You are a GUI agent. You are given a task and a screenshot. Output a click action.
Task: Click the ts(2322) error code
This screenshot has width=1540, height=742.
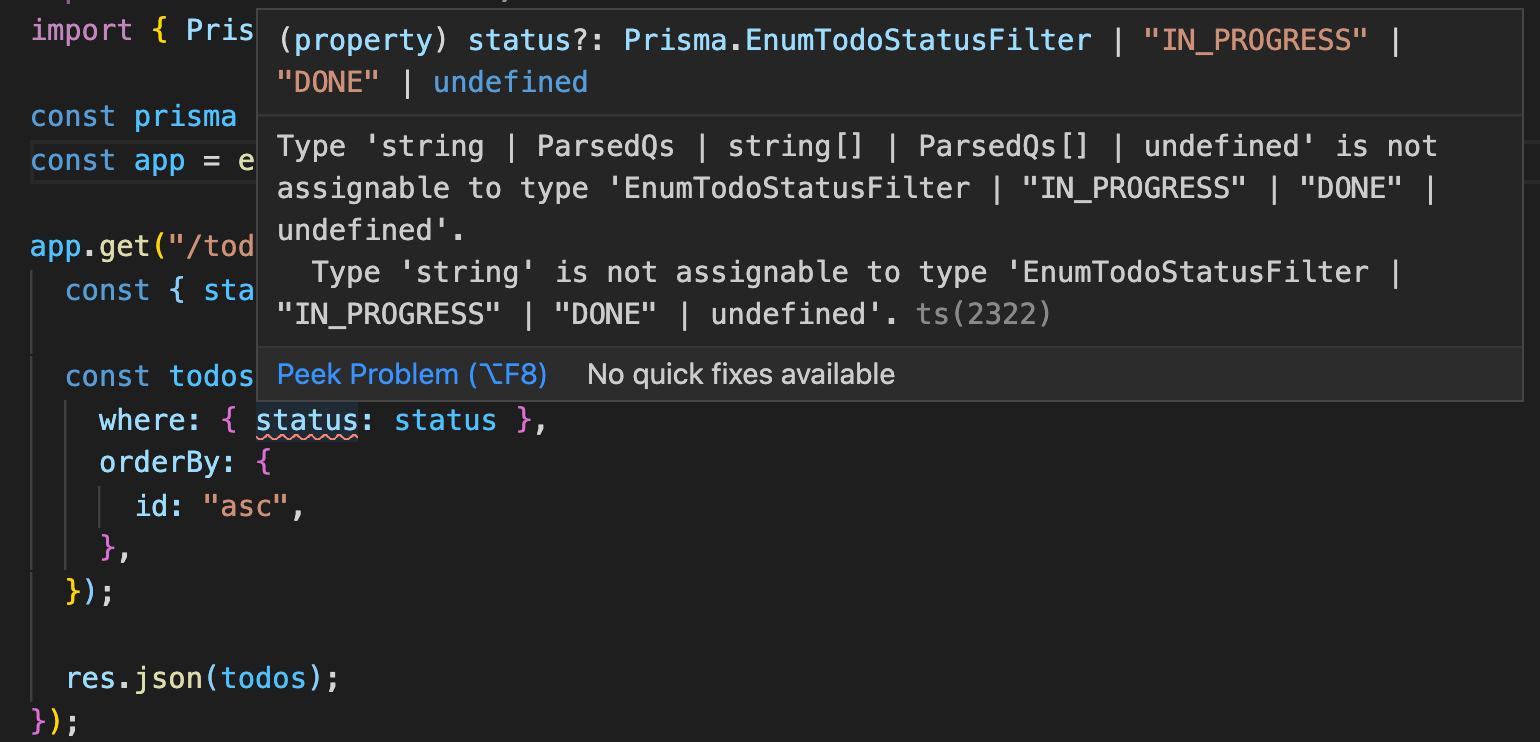(982, 314)
